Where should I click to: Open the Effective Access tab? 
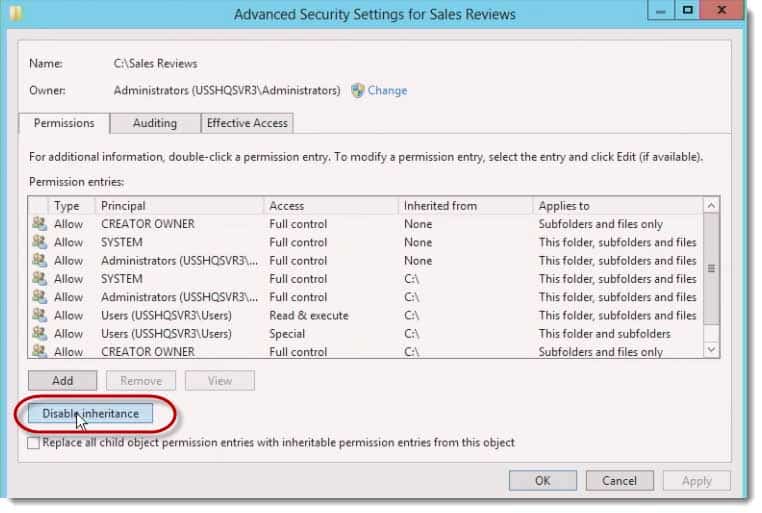tap(247, 123)
